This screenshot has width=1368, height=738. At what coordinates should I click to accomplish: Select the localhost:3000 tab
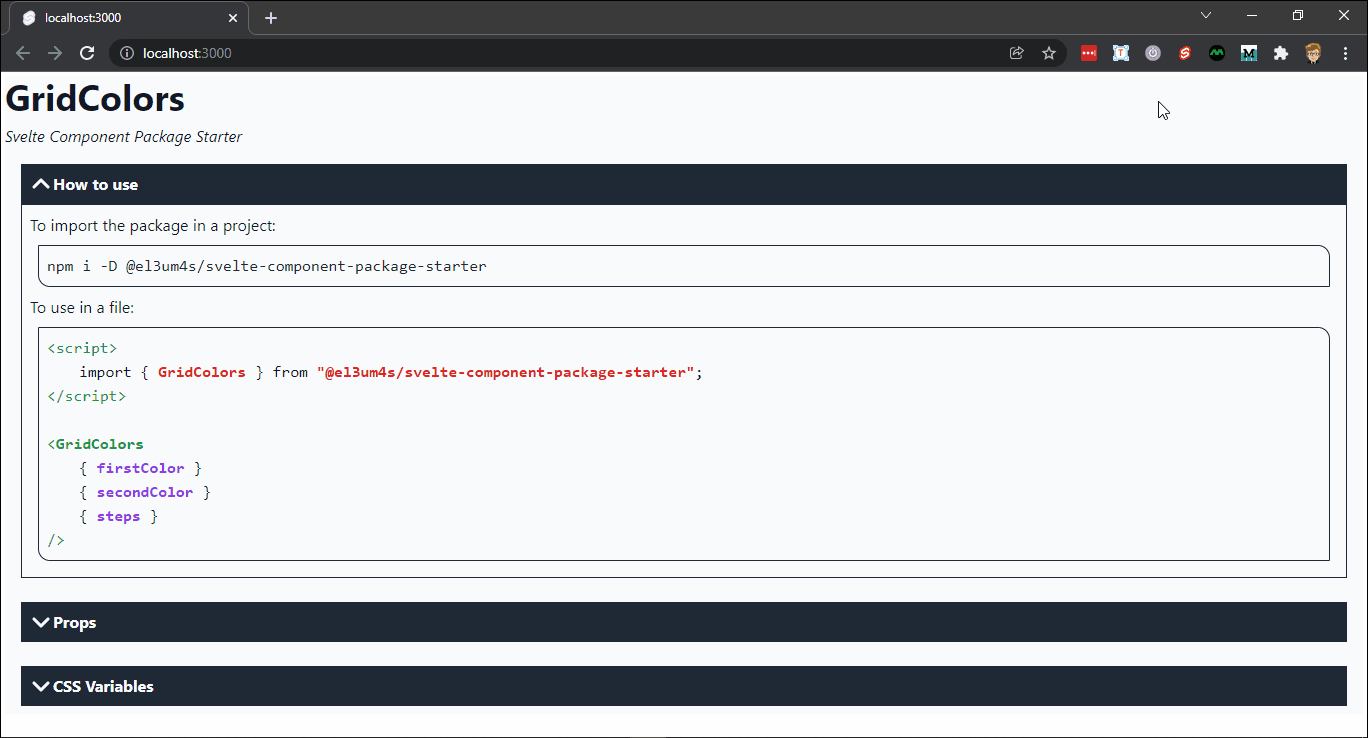(x=128, y=18)
